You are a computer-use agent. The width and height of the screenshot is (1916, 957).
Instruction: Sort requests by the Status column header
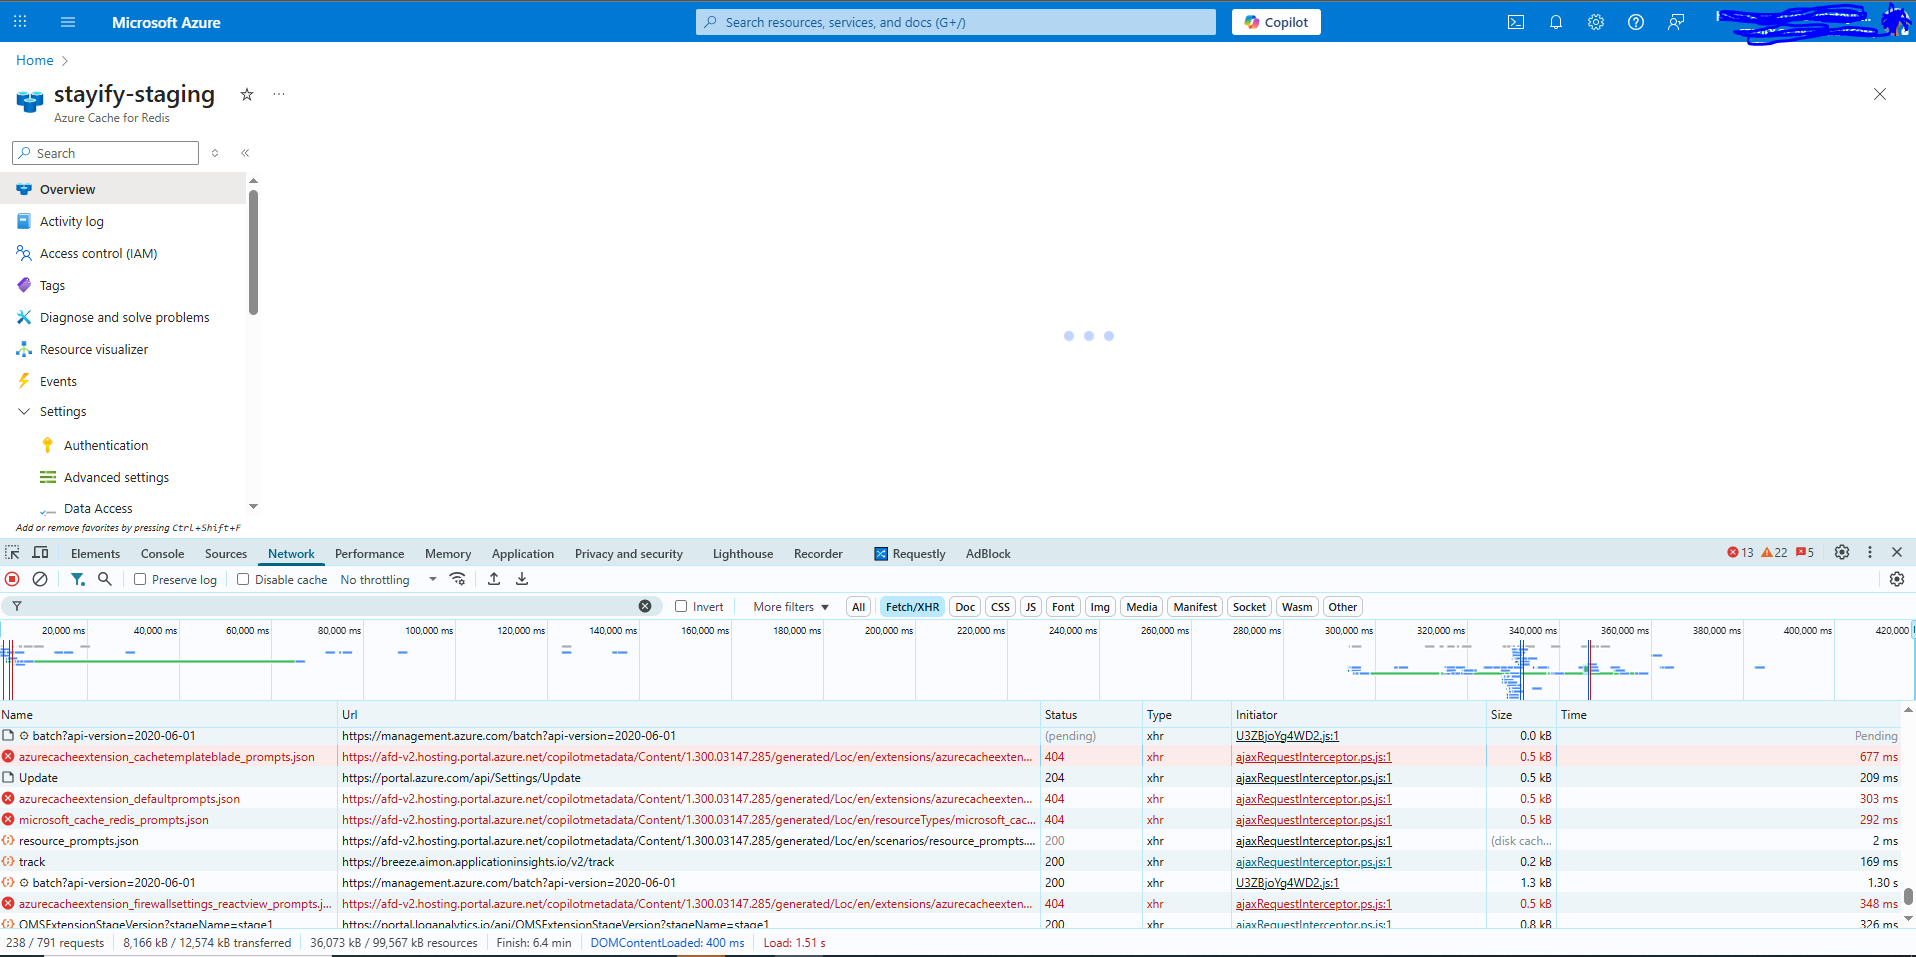pos(1091,715)
